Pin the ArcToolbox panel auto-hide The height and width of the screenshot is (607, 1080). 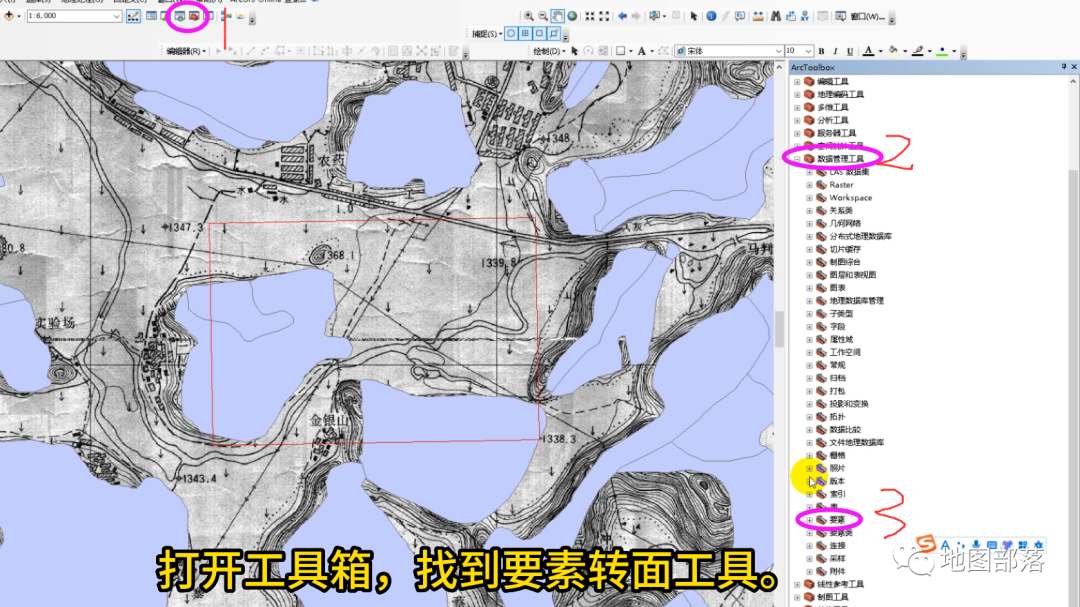pyautogui.click(x=1064, y=67)
